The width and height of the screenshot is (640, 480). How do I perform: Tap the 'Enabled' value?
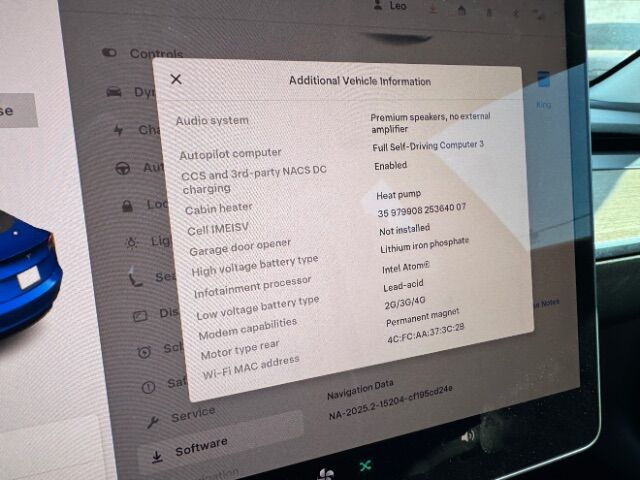tap(391, 166)
